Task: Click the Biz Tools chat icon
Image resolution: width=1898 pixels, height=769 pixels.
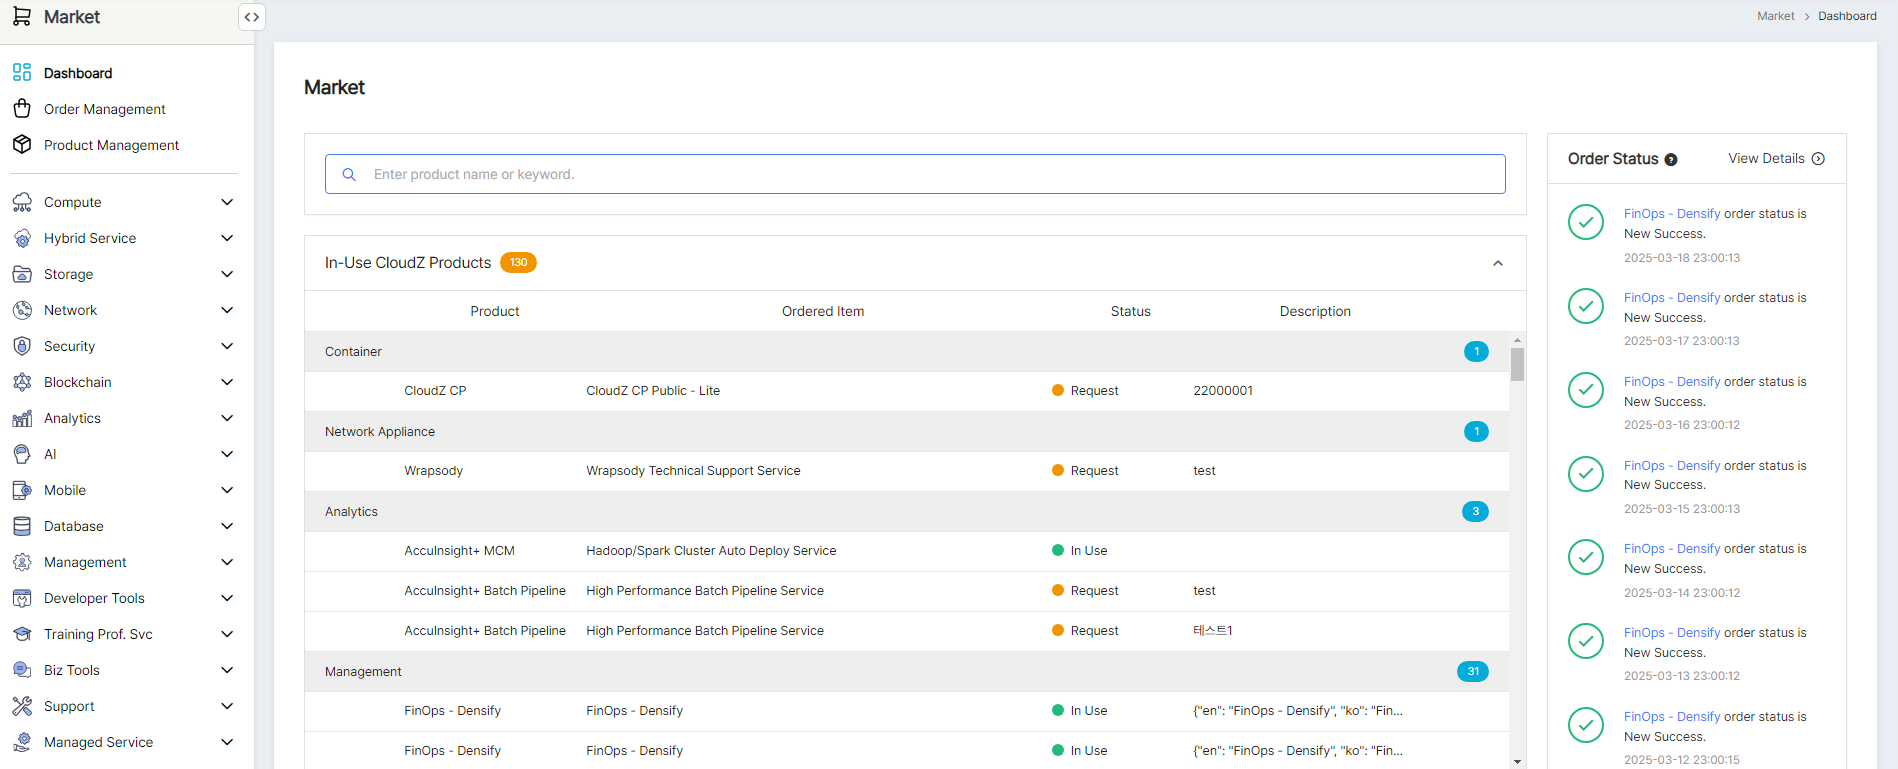Action: [x=22, y=670]
